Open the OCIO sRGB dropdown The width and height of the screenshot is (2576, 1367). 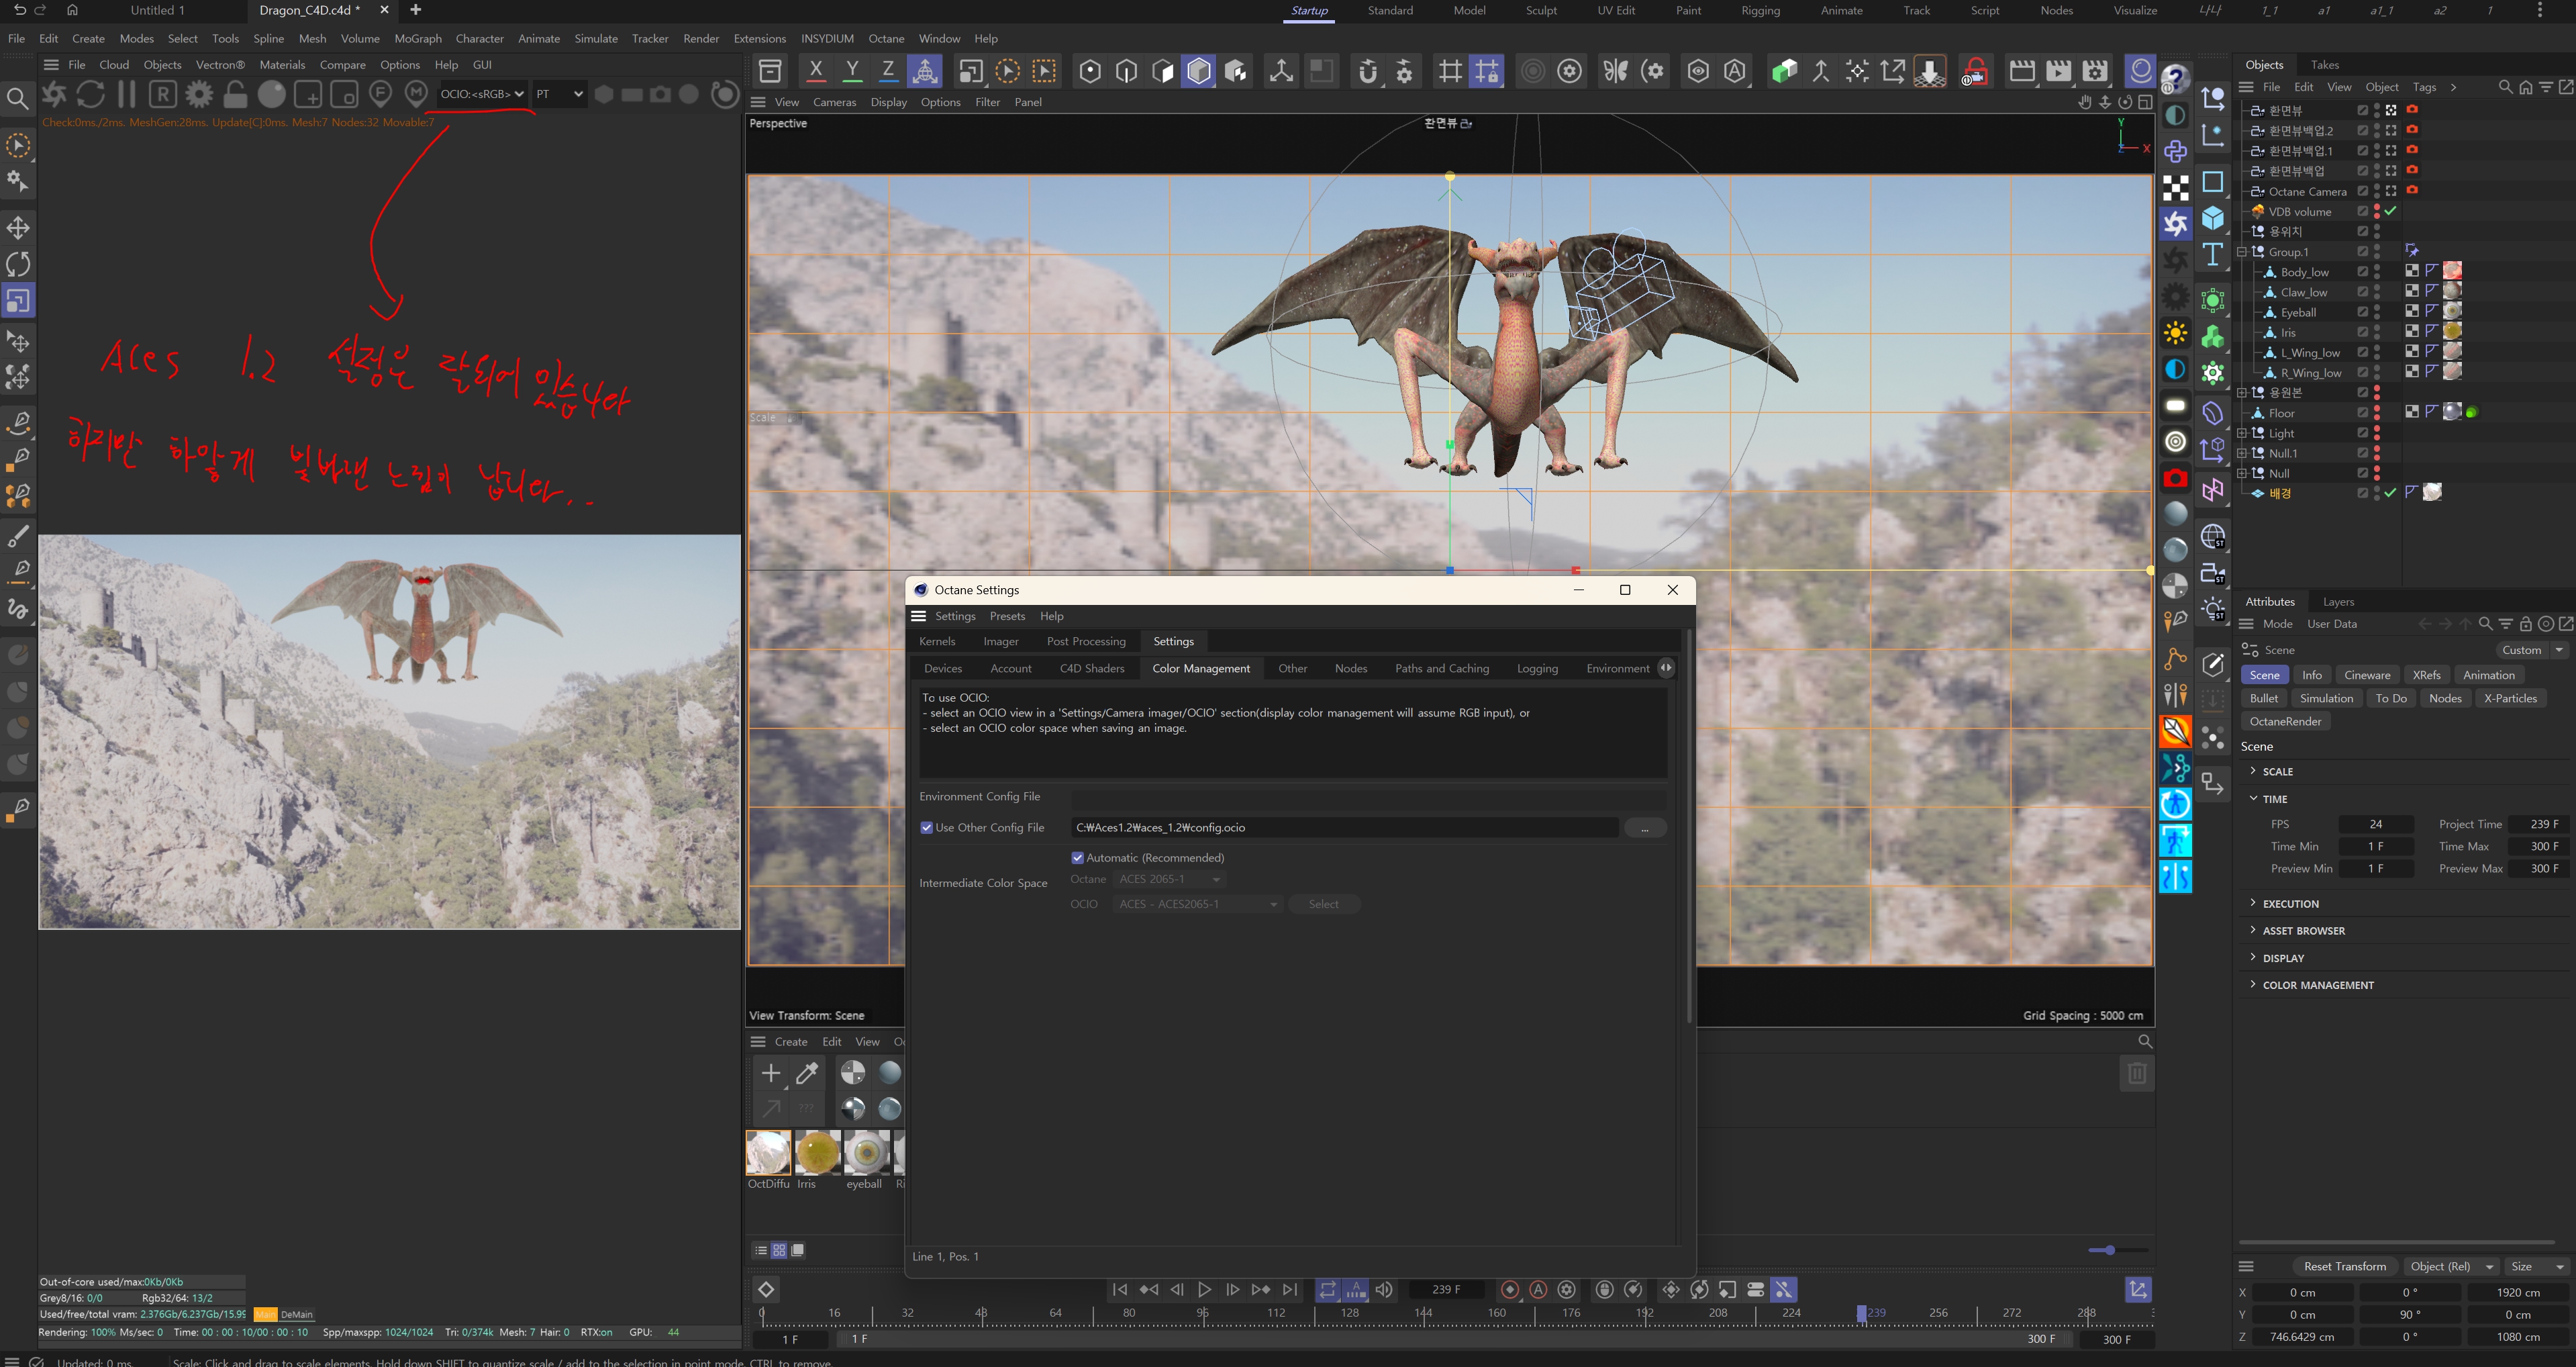click(x=481, y=94)
